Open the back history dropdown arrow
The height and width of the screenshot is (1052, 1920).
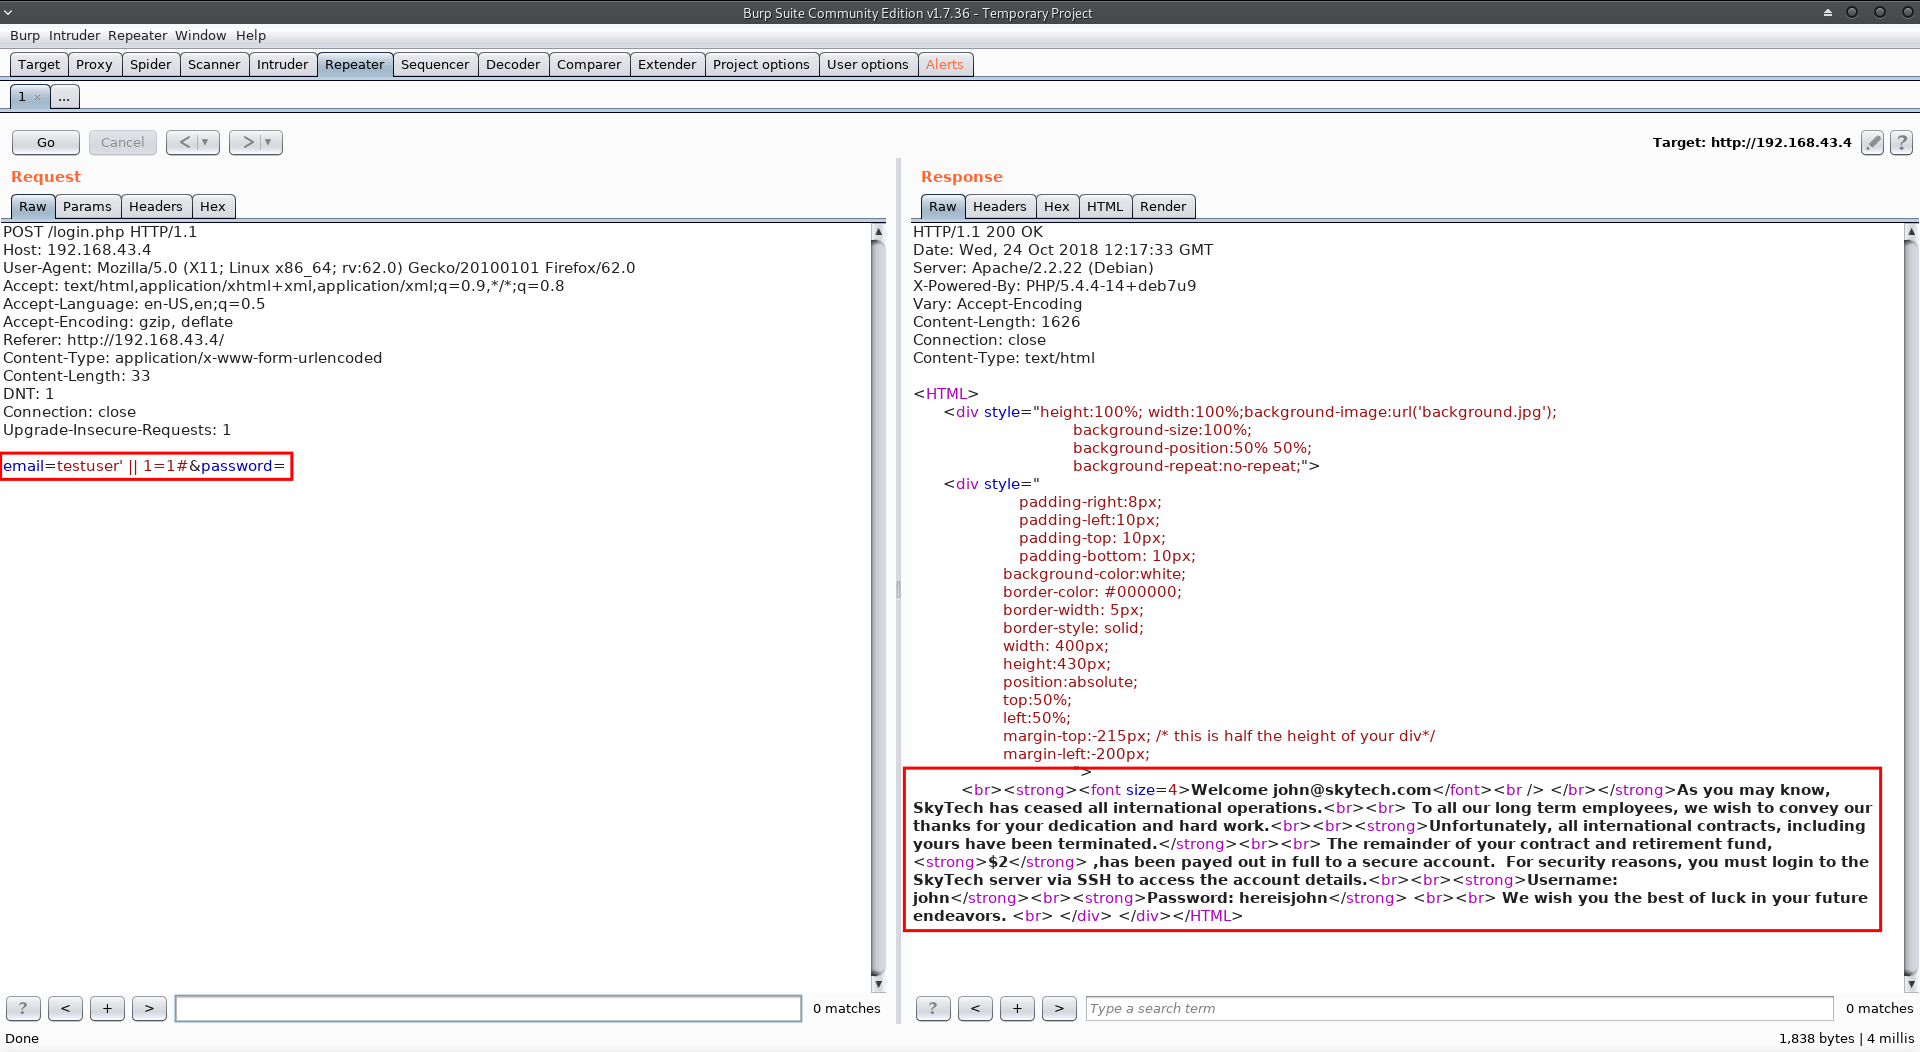pyautogui.click(x=206, y=142)
